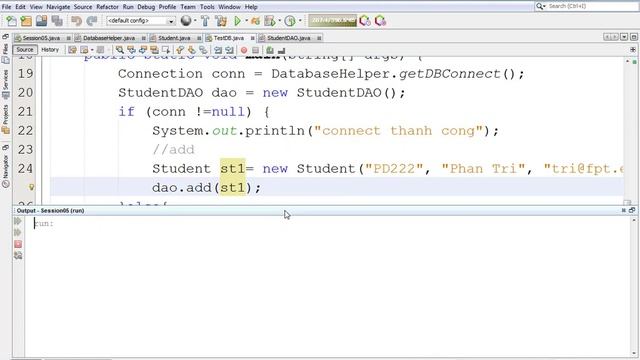The height and width of the screenshot is (360, 640).
Task: Switch to History view
Action: (x=50, y=50)
